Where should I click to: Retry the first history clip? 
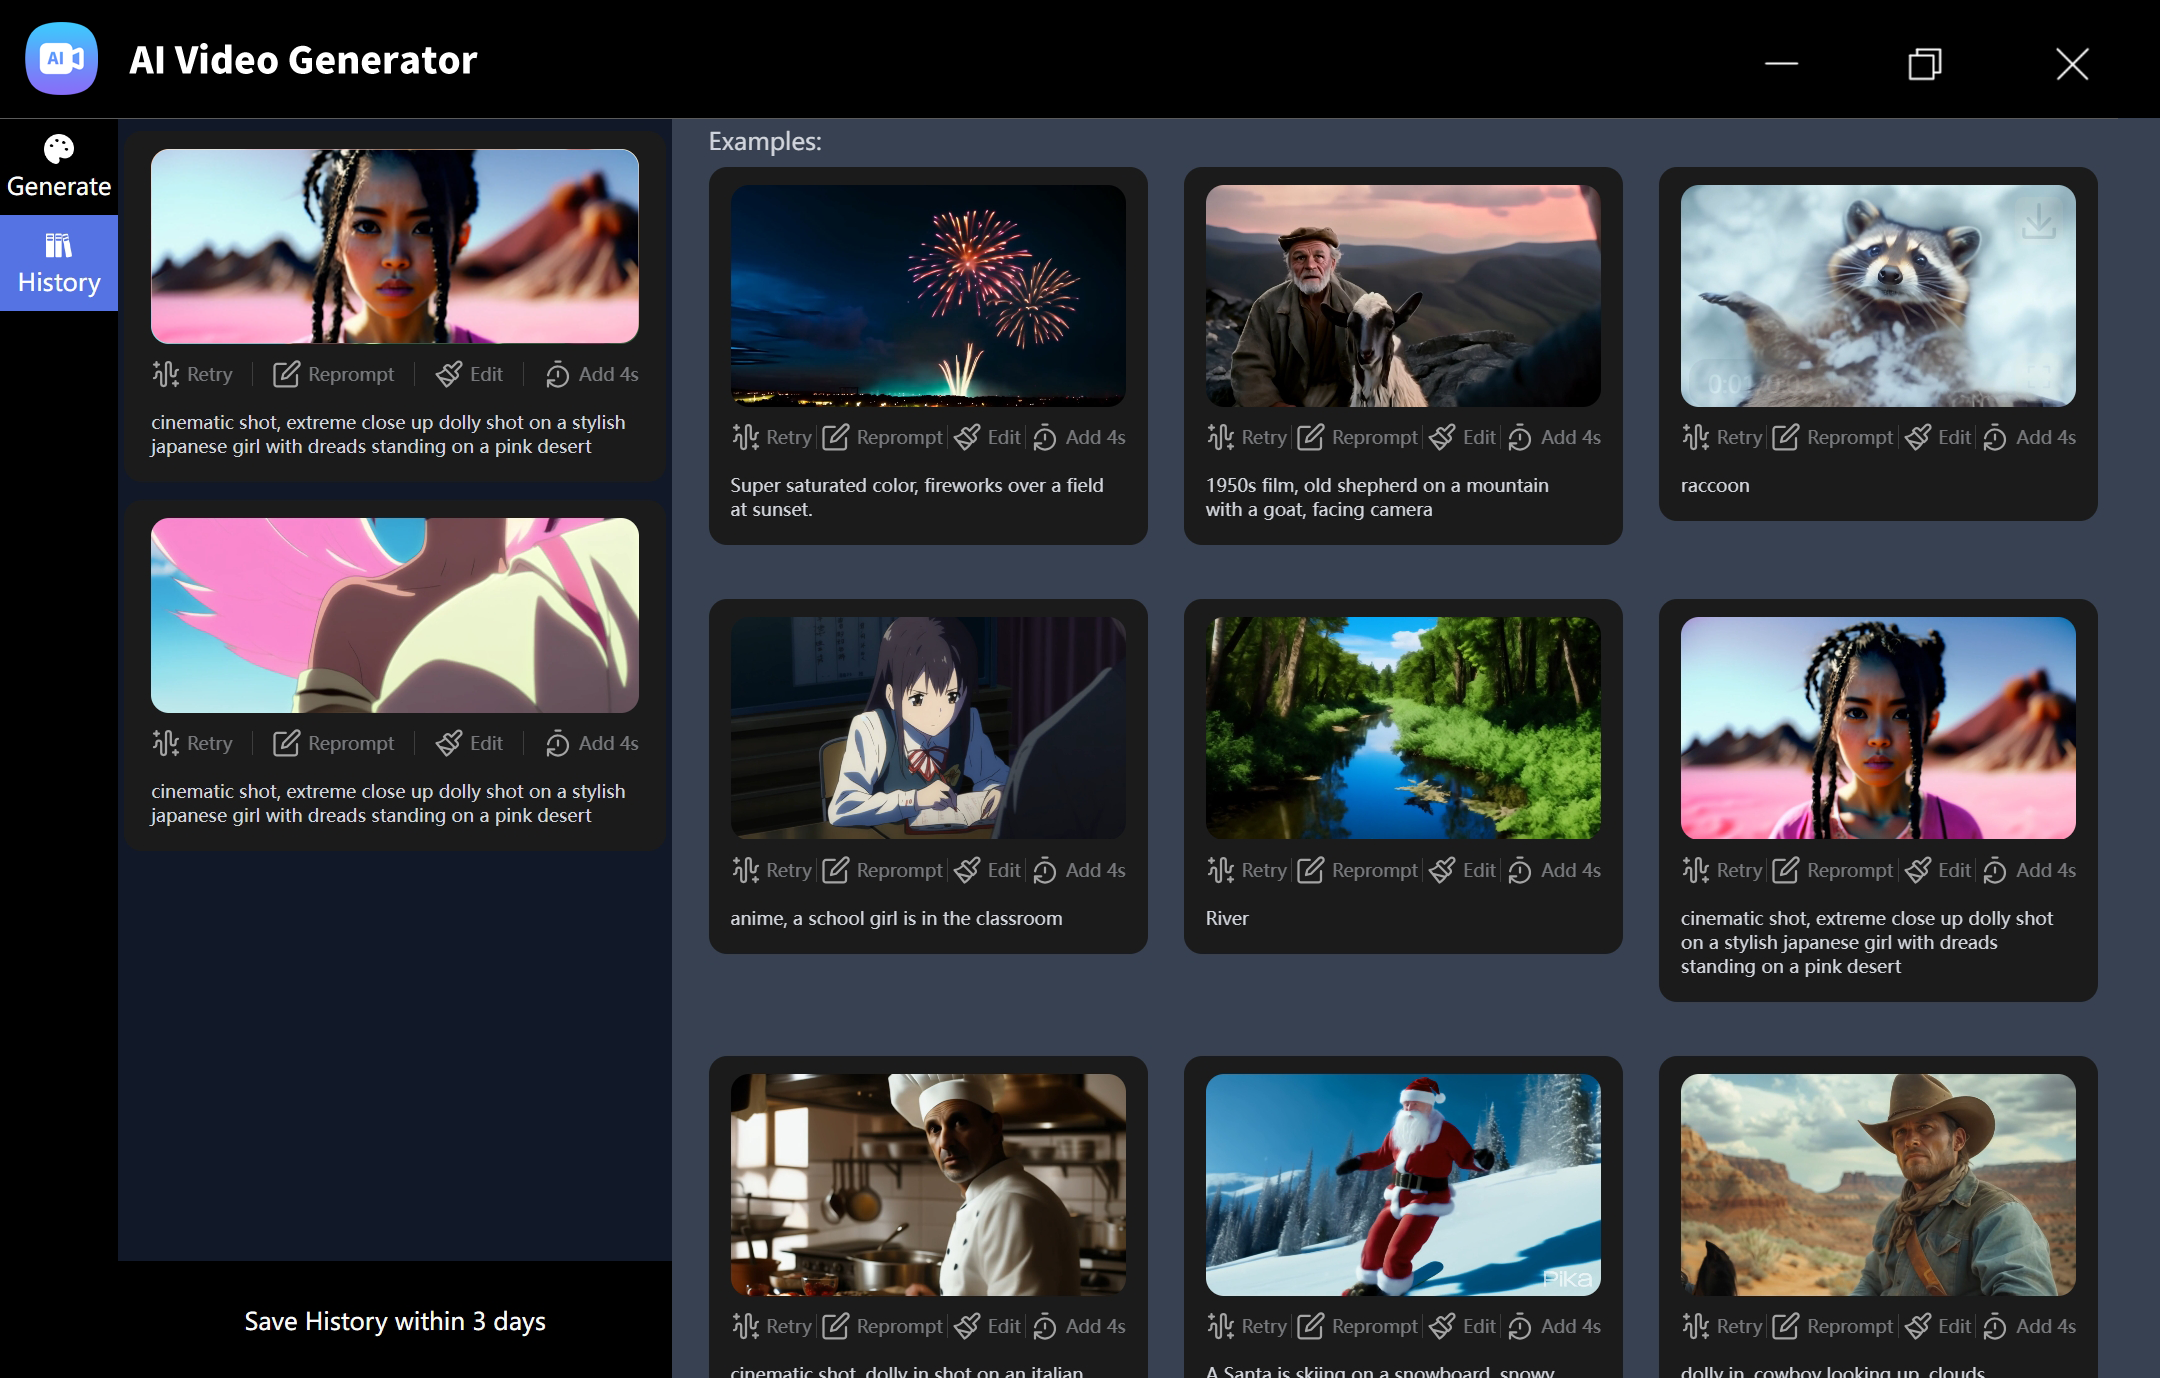(193, 373)
